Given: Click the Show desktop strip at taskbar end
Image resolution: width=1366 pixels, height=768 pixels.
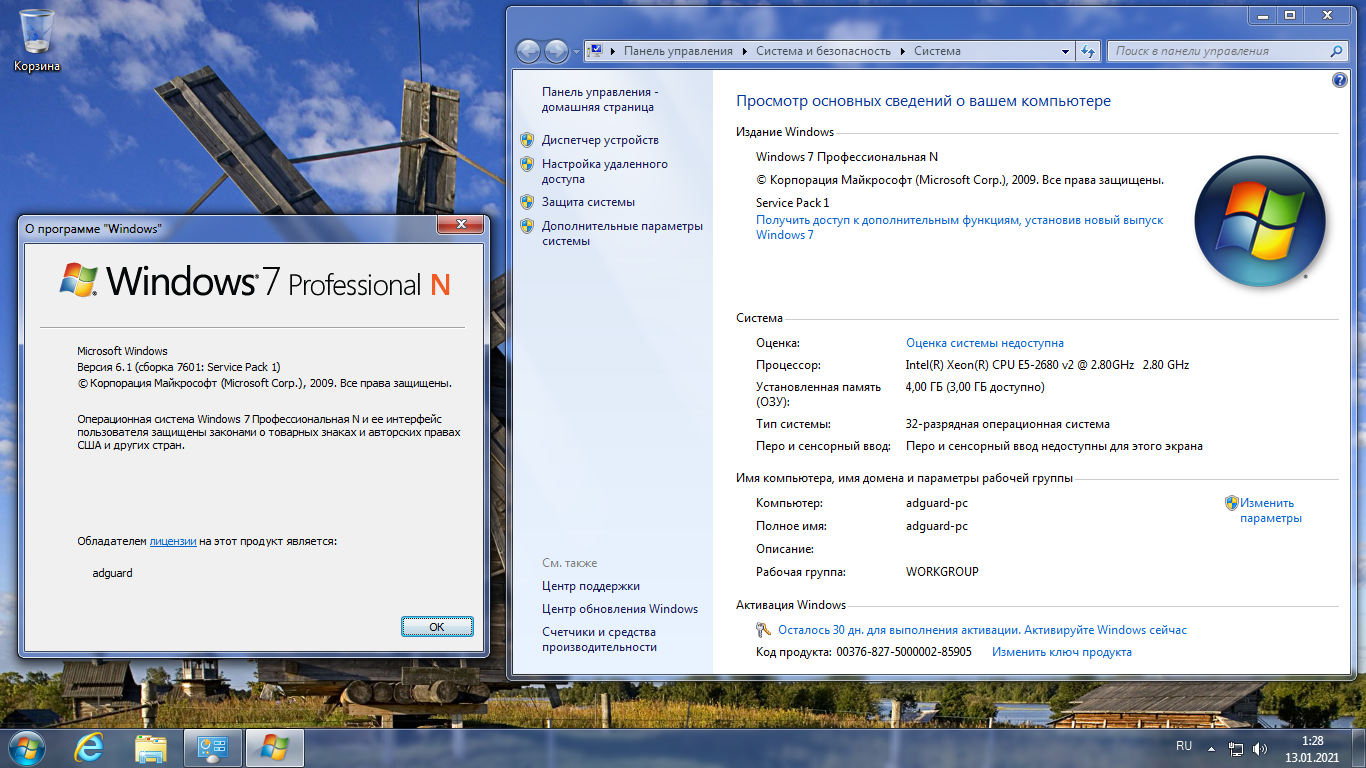Looking at the screenshot, I should 1358,748.
